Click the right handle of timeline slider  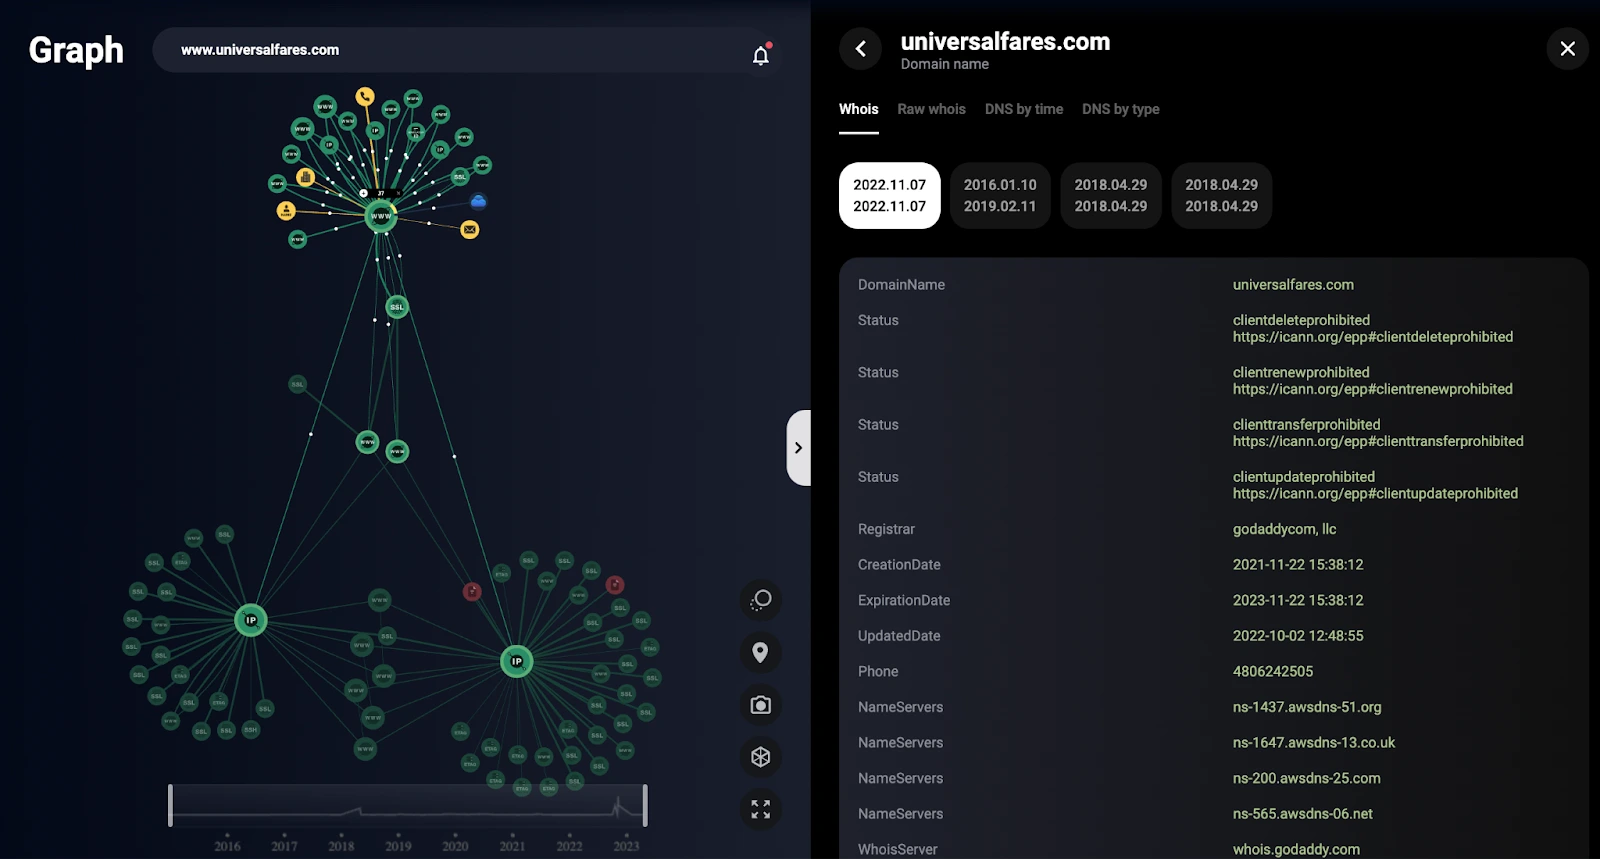[645, 805]
